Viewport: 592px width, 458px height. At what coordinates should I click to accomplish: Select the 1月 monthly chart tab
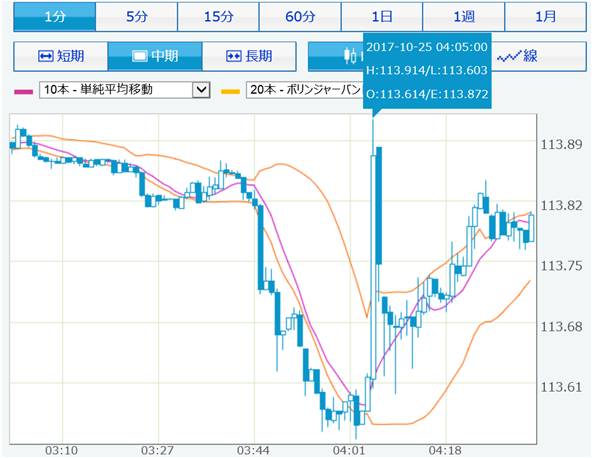(546, 17)
